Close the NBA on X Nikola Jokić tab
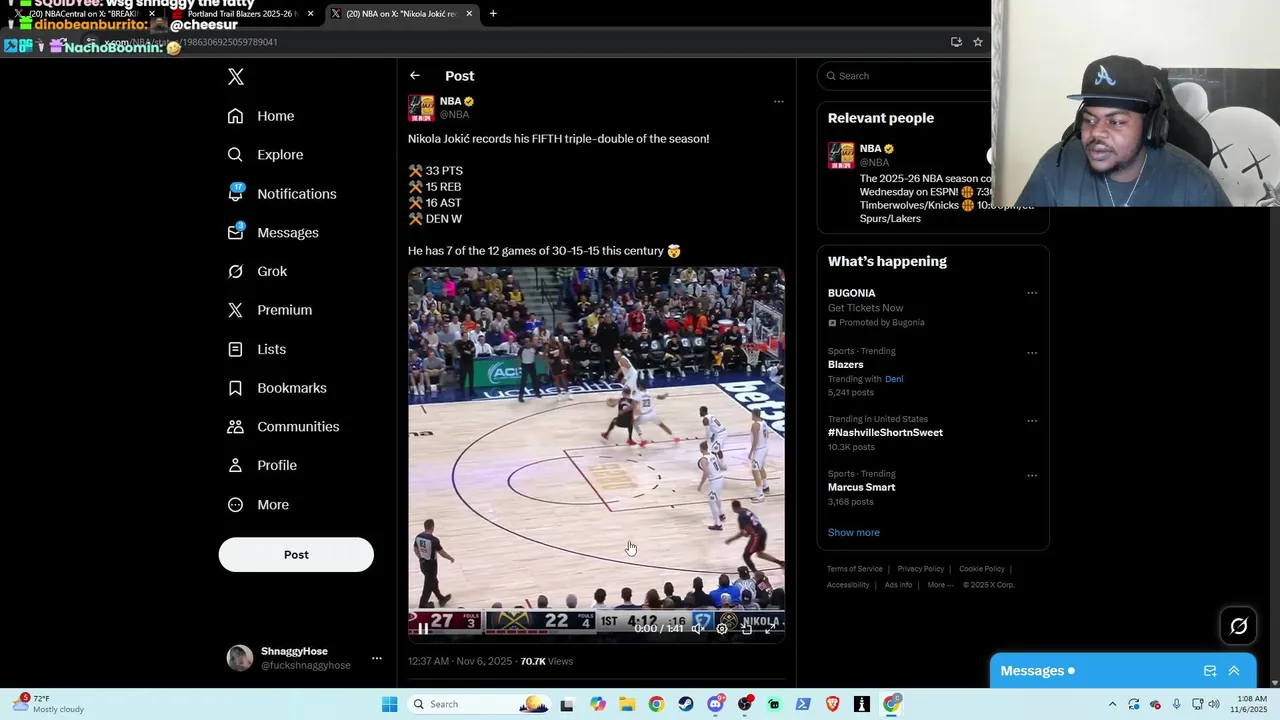 (469, 14)
